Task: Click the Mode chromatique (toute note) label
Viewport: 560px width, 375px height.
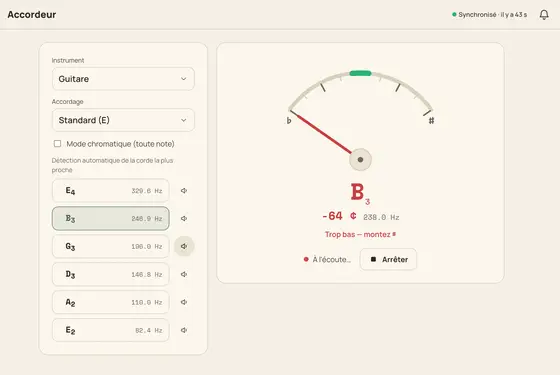Action: [120, 144]
